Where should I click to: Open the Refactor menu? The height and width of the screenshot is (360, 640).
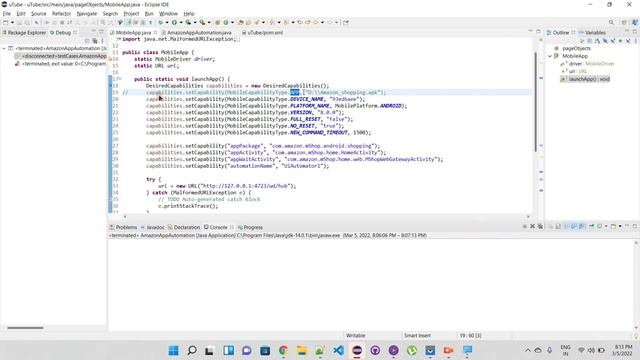[61, 13]
